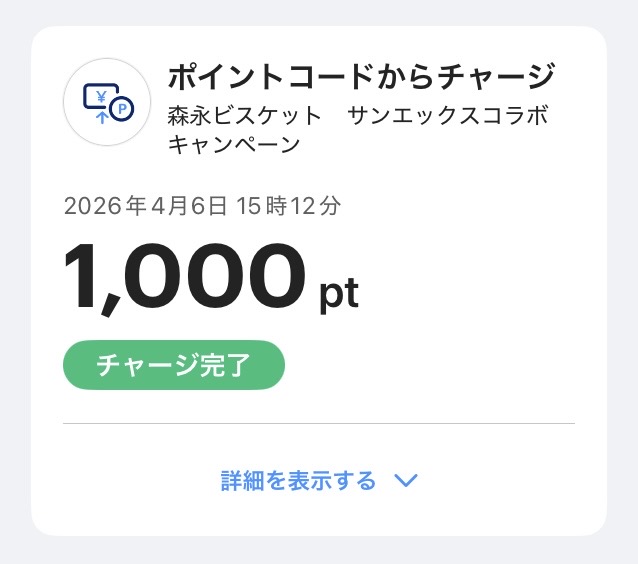Image resolution: width=638 pixels, height=564 pixels.
Task: Click the horizontal divider line
Action: pos(318,424)
